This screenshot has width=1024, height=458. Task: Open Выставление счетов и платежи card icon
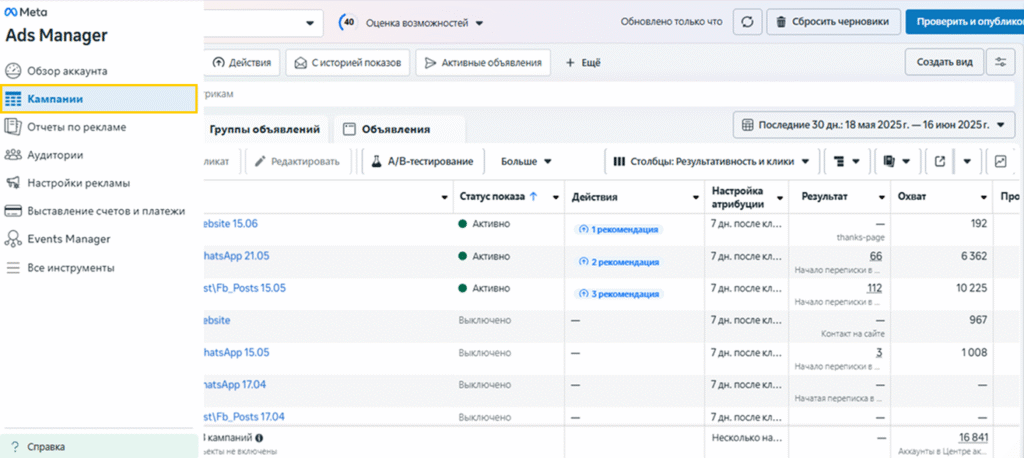pyautogui.click(x=13, y=211)
